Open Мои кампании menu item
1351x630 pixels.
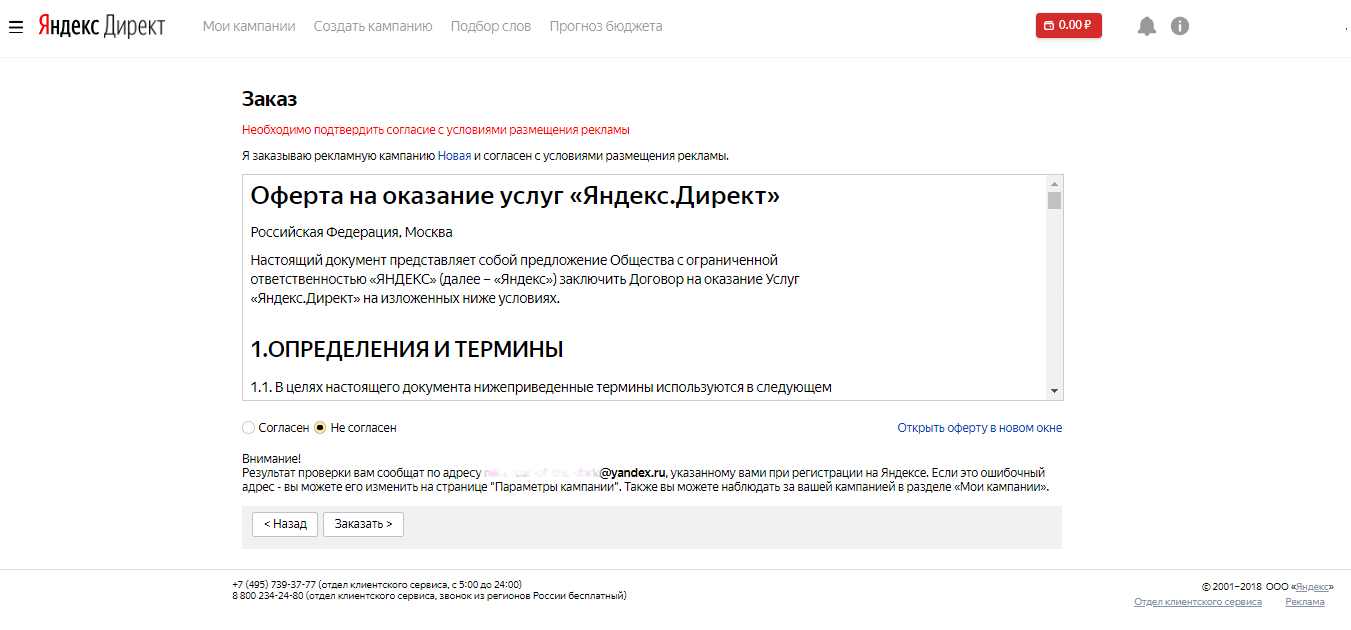(249, 26)
